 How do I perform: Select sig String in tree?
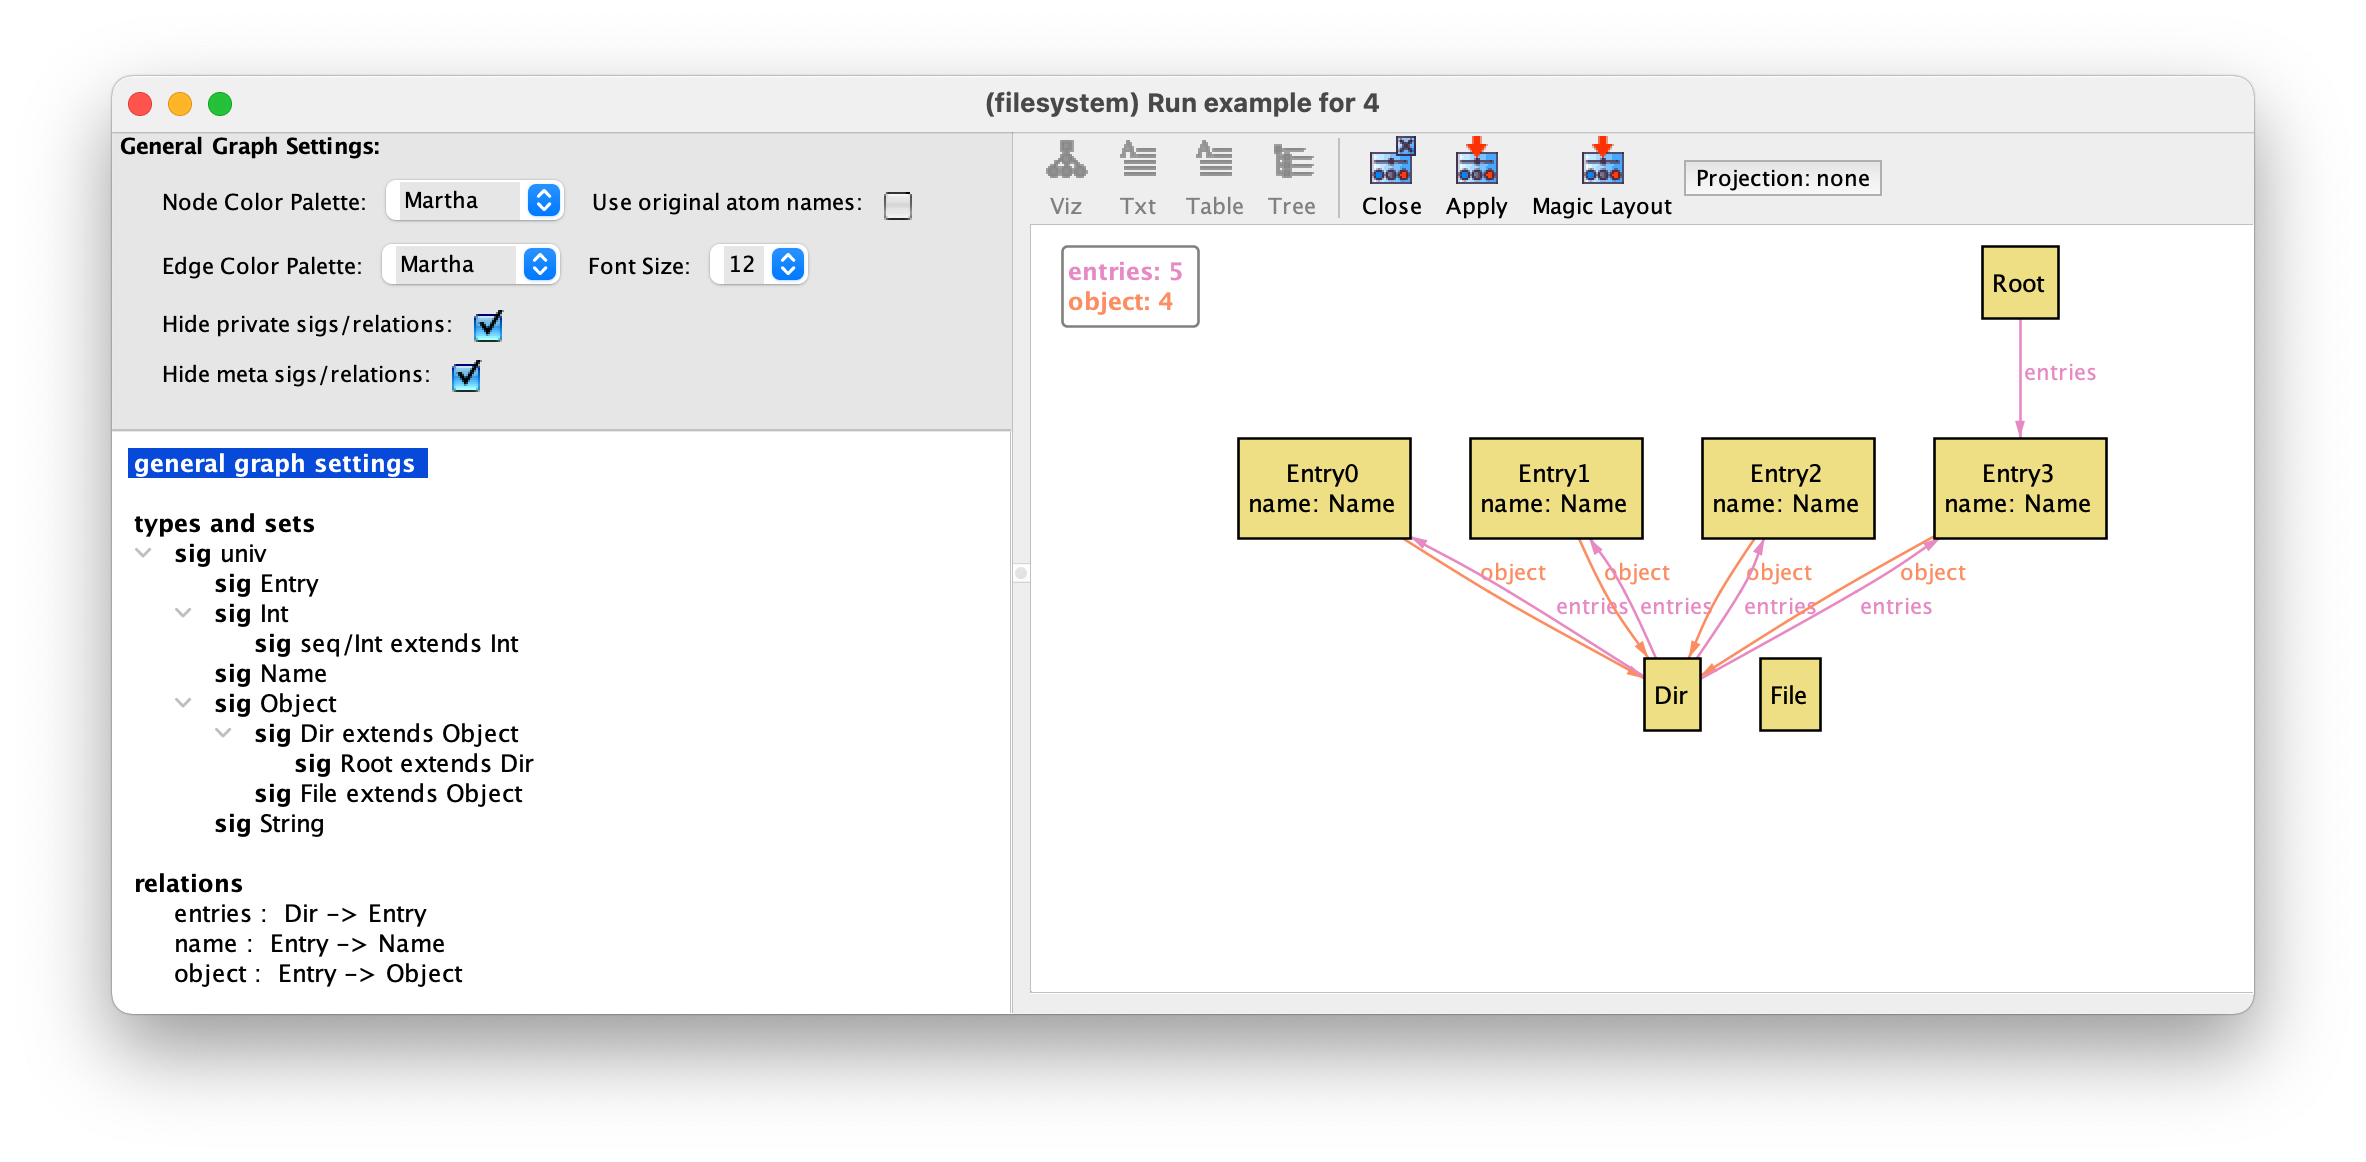(269, 824)
